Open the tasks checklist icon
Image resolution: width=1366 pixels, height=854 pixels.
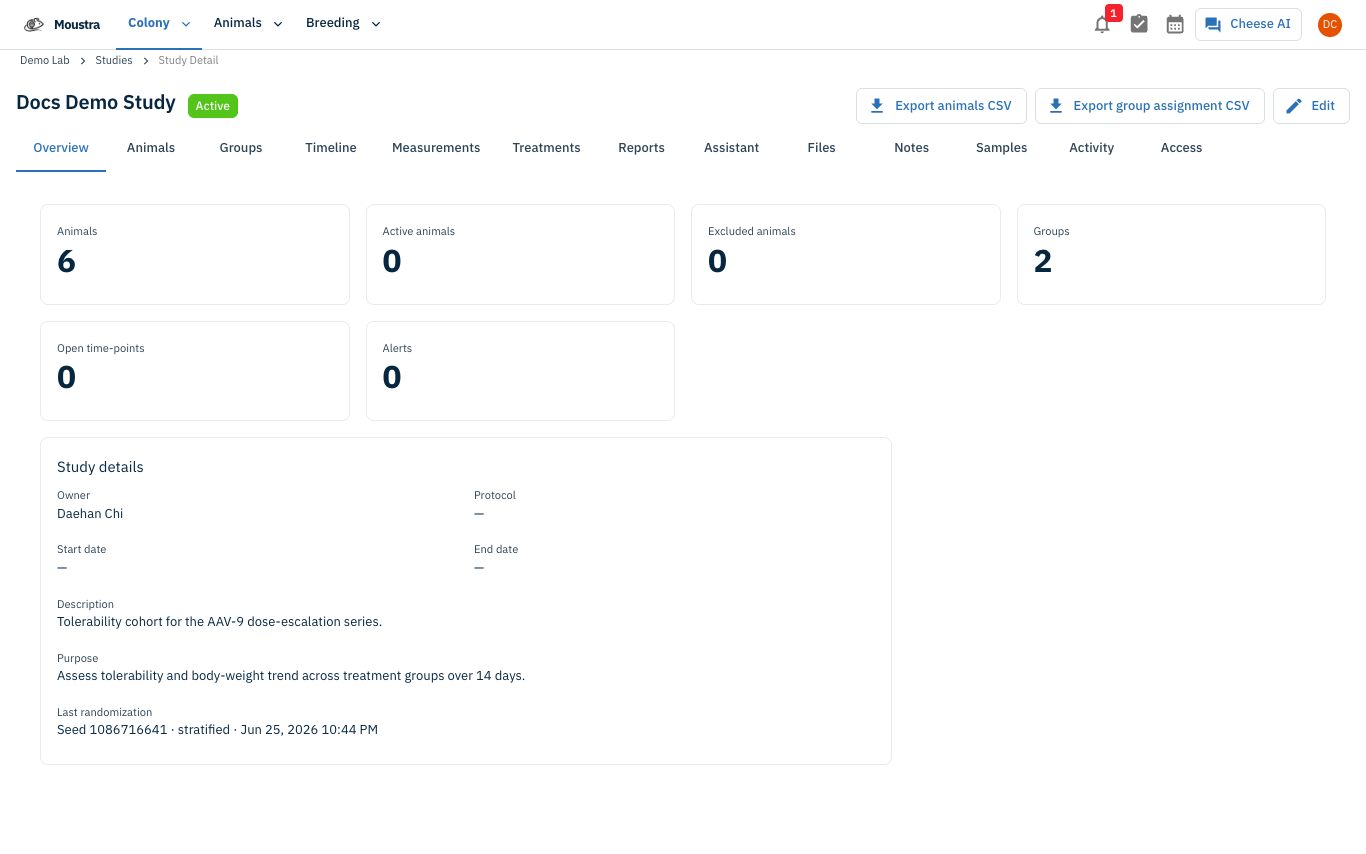(x=1139, y=24)
